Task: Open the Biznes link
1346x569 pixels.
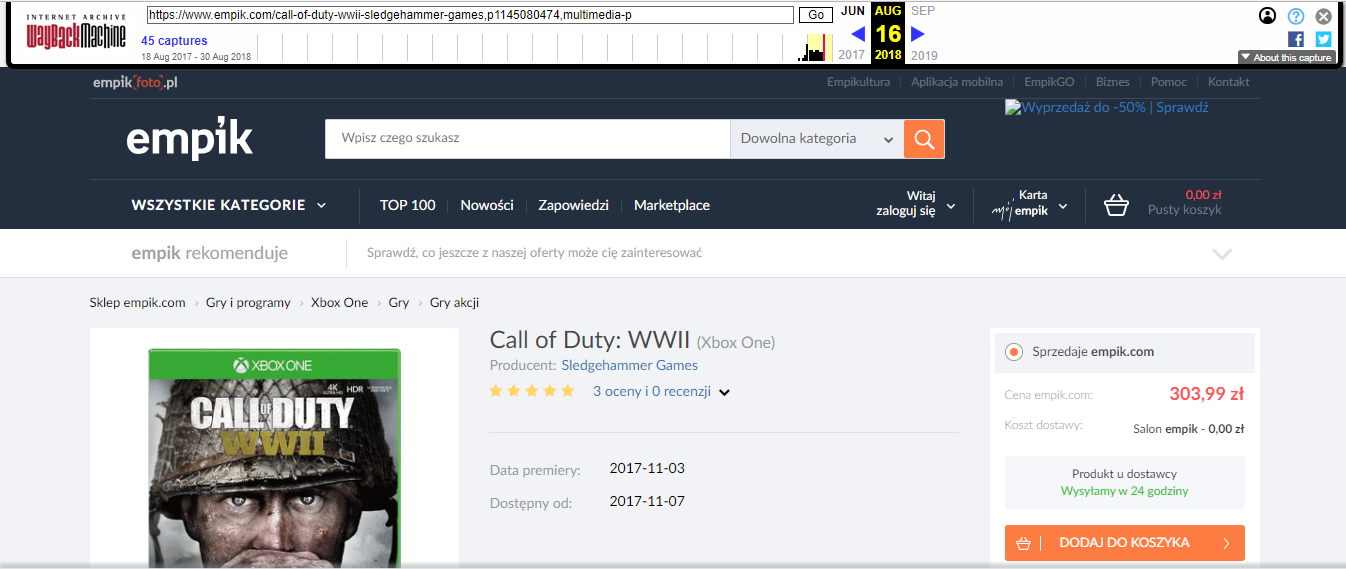Action: [x=1113, y=82]
